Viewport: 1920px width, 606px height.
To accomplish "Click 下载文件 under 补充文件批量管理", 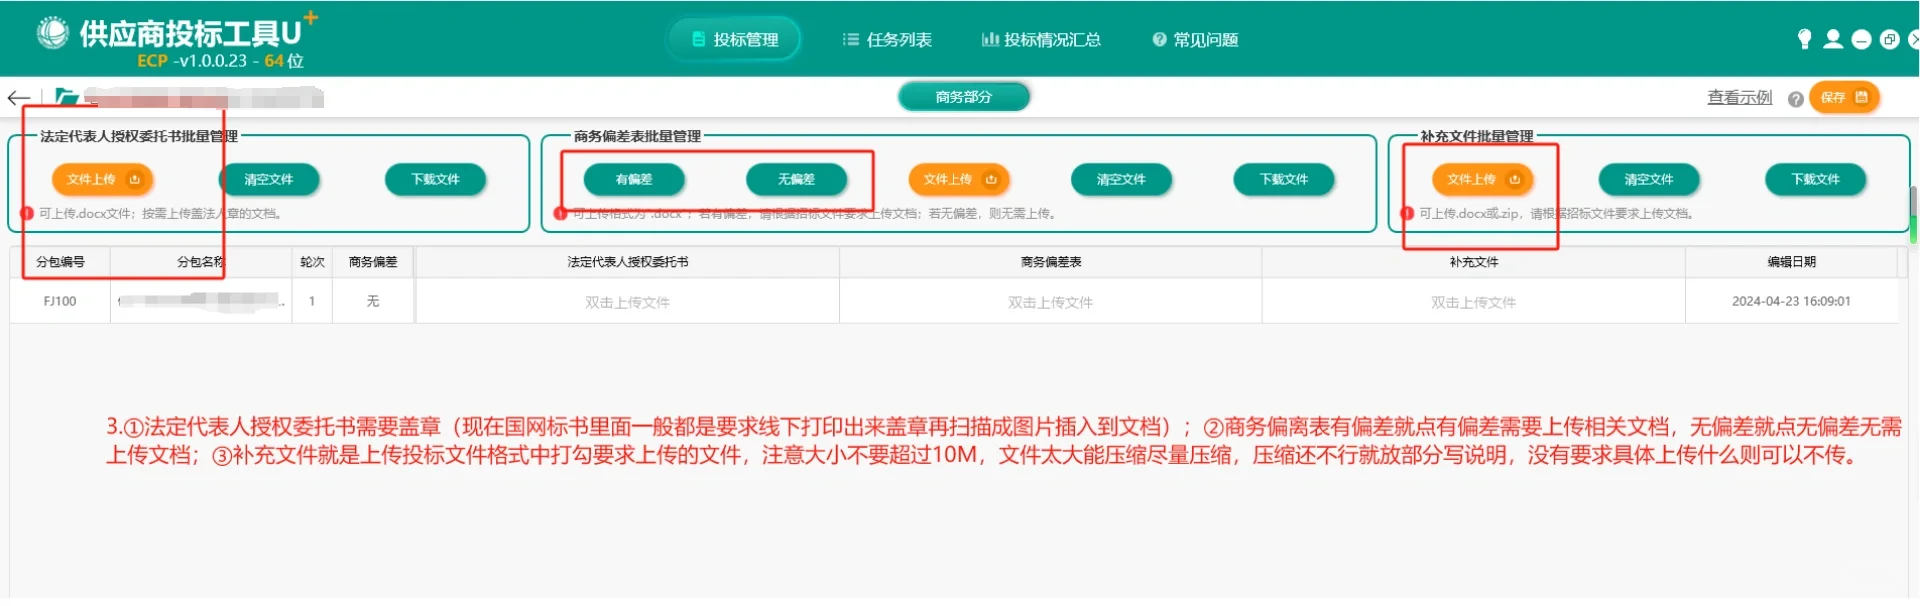I will point(1816,180).
